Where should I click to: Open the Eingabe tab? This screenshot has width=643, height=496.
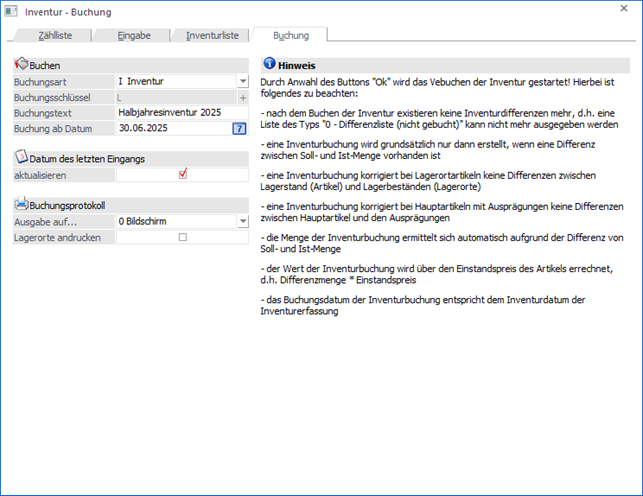pyautogui.click(x=134, y=35)
